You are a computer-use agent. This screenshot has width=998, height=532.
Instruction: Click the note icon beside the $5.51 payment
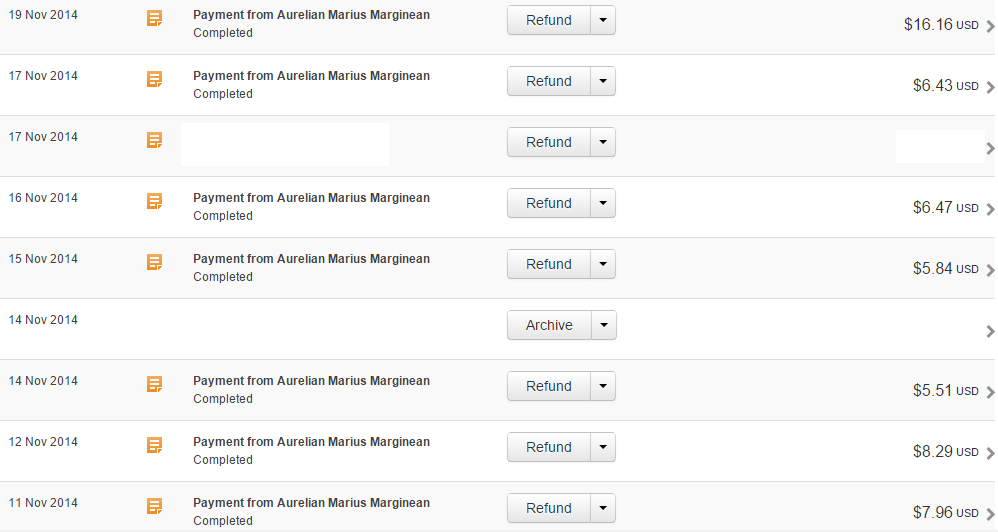[155, 384]
